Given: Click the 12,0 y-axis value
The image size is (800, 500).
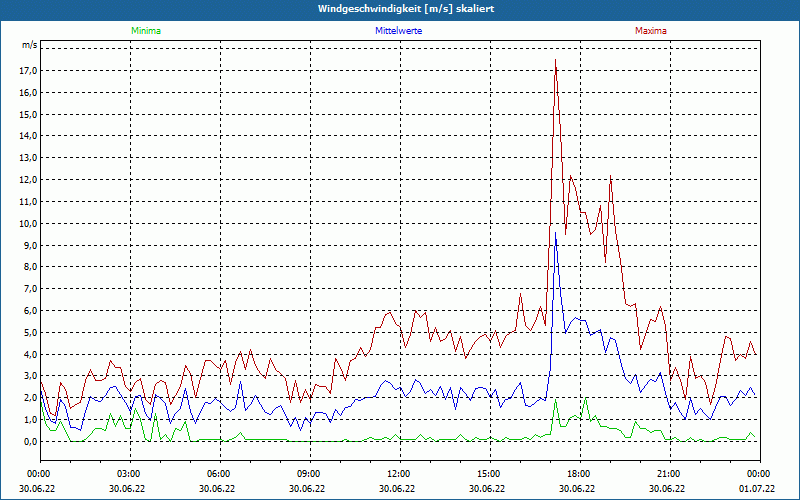Looking at the screenshot, I should [x=29, y=180].
